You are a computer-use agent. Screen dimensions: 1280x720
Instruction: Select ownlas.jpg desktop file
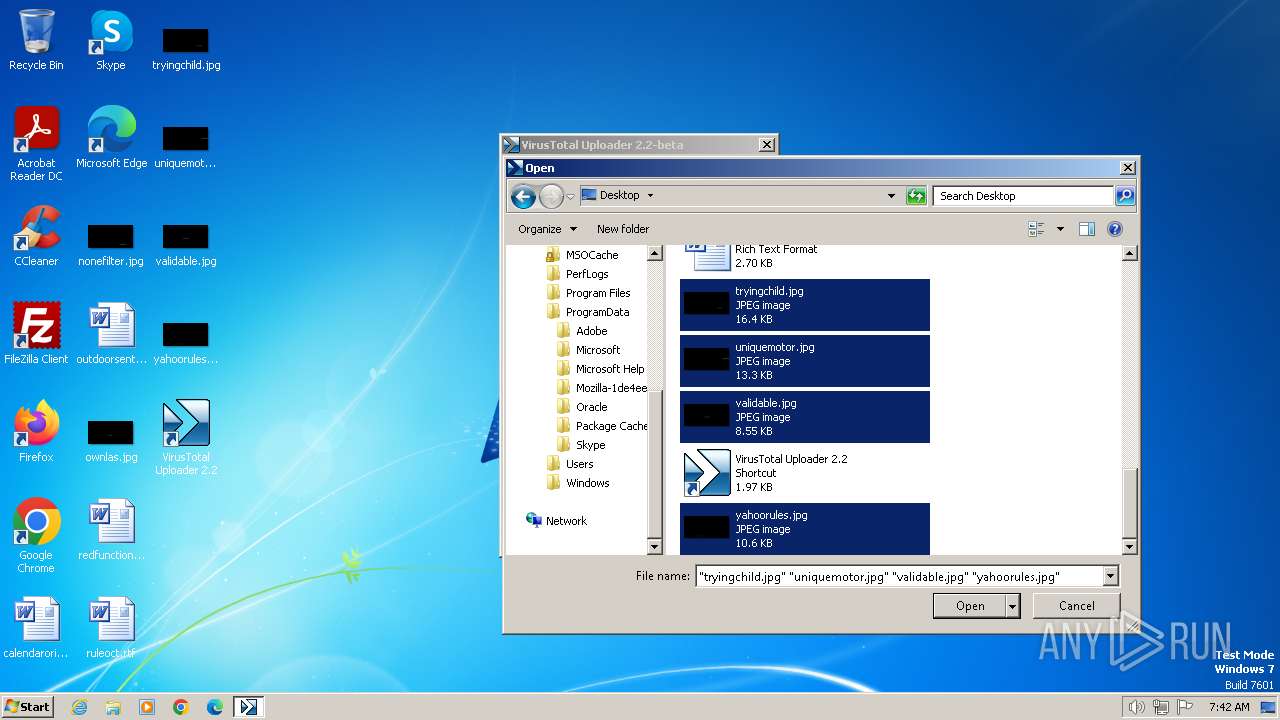[111, 439]
